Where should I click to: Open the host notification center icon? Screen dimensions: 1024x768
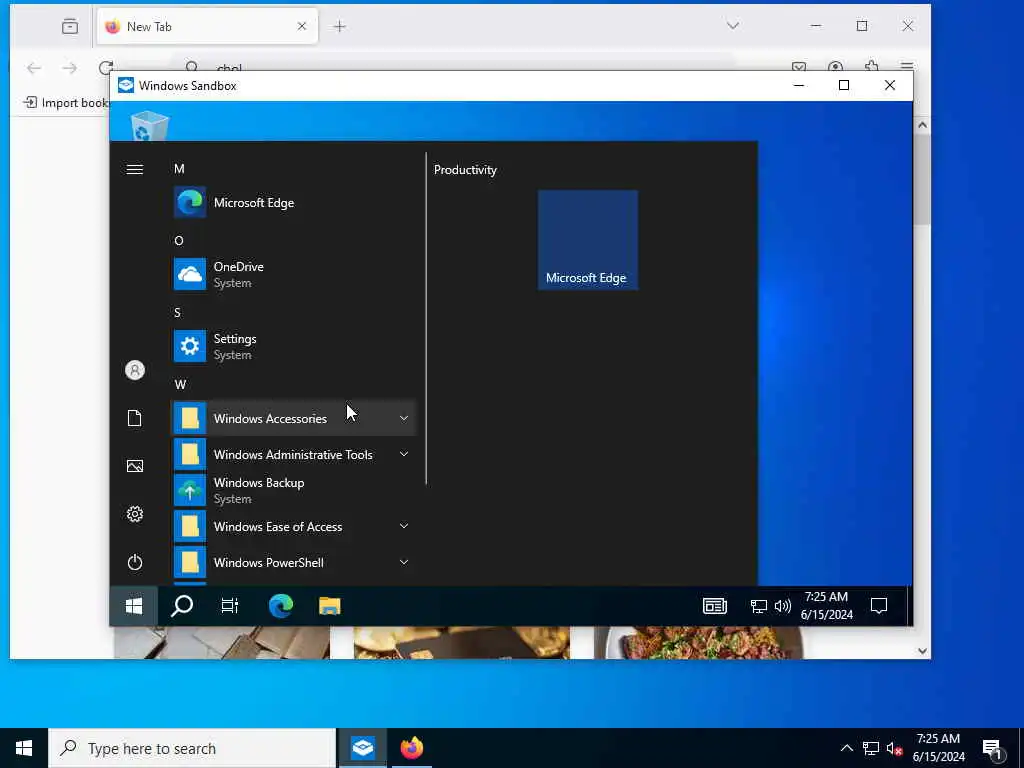992,748
